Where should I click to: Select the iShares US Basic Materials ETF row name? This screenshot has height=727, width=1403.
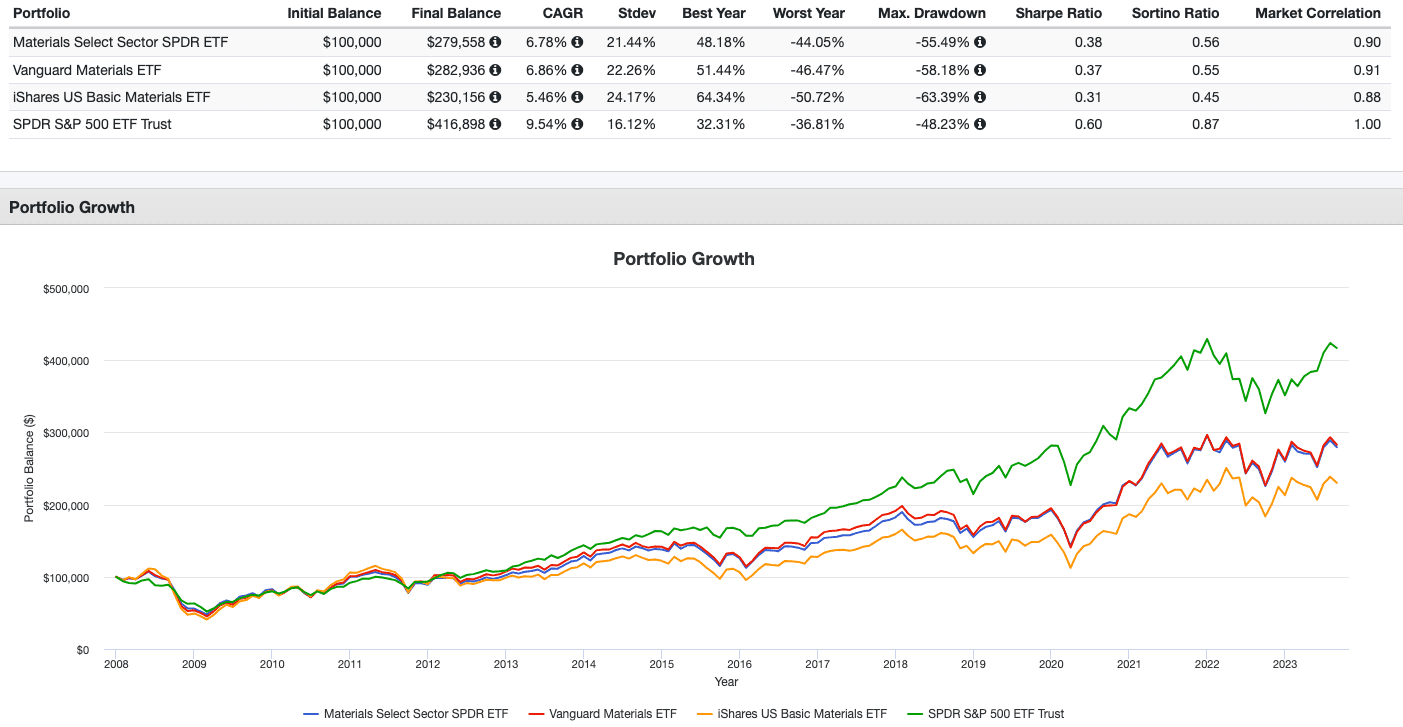point(111,97)
